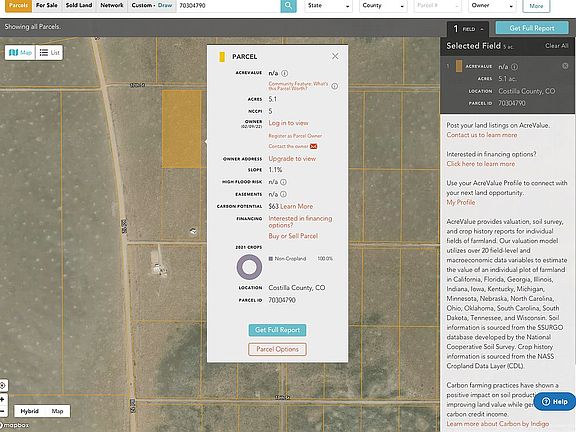Screen dimensions: 576x432
Task: Click Learn more about Carbon by Indigo
Action: (x=498, y=424)
